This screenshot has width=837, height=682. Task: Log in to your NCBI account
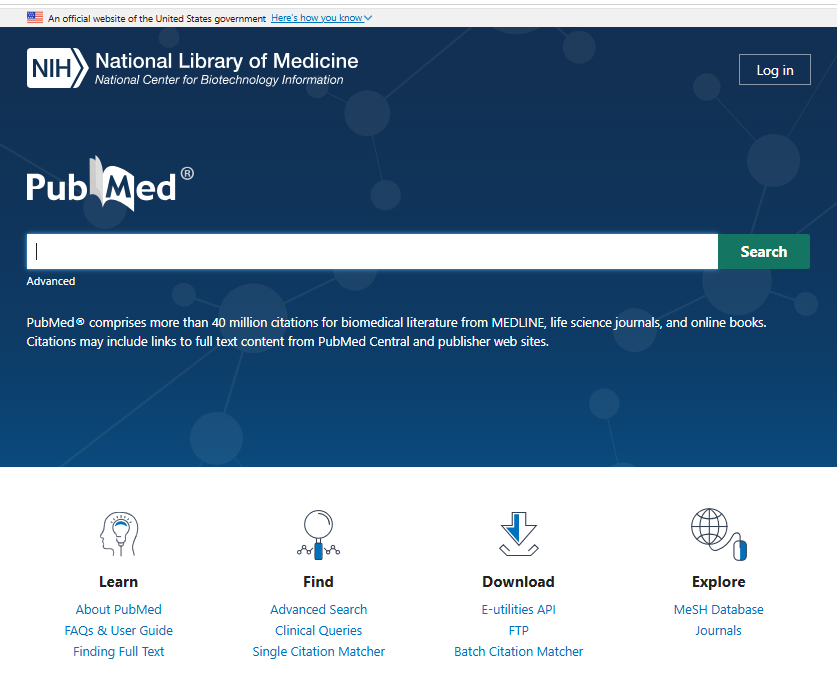point(775,69)
